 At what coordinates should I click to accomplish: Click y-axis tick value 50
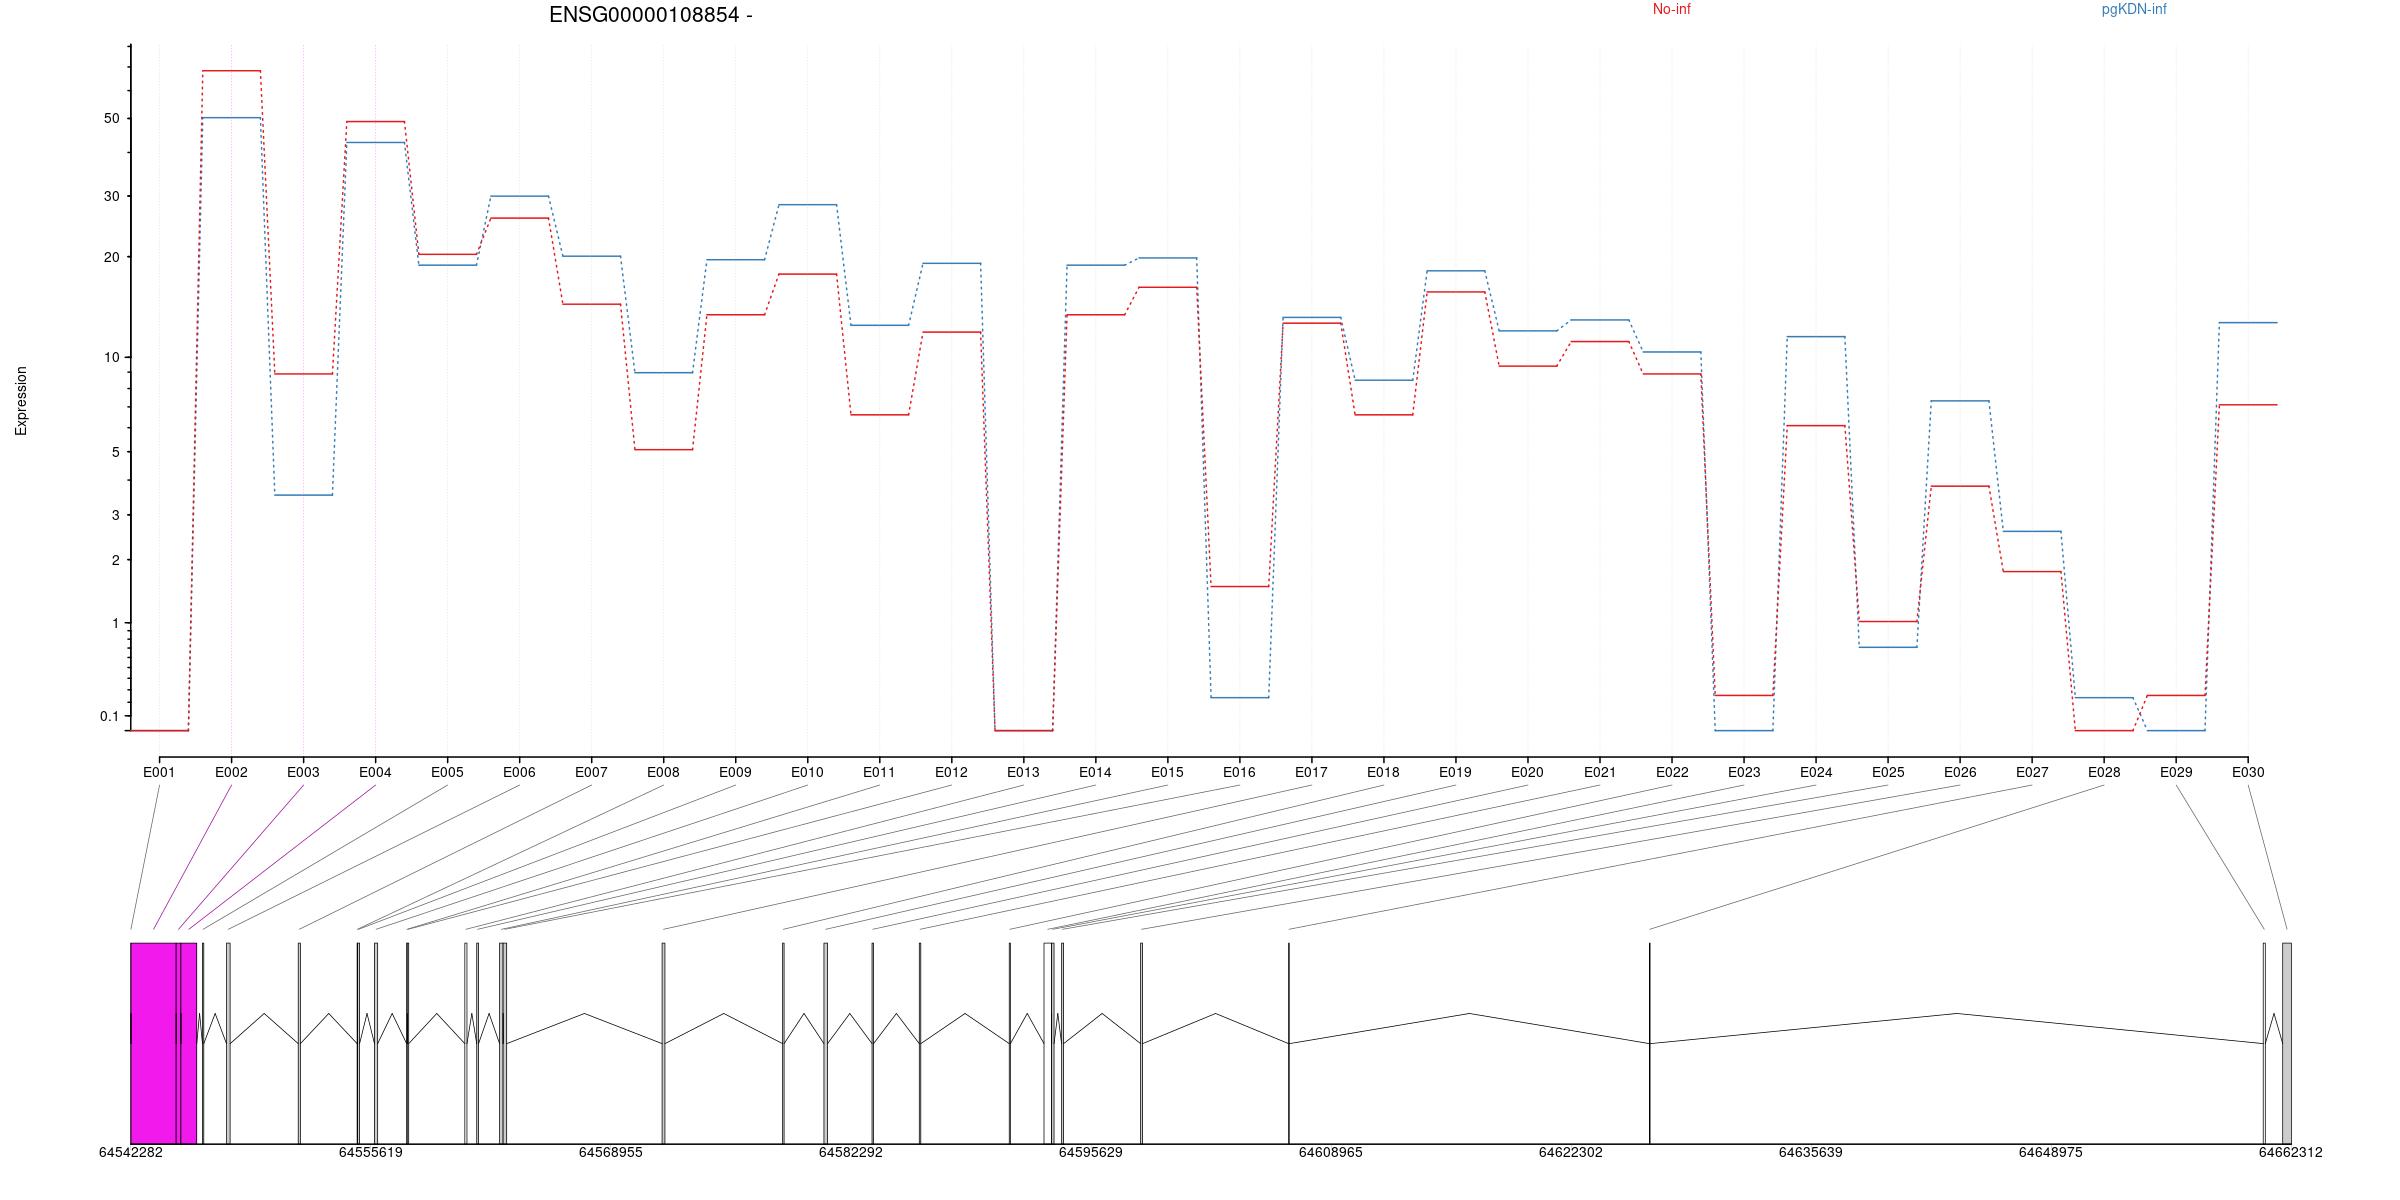coord(111,118)
